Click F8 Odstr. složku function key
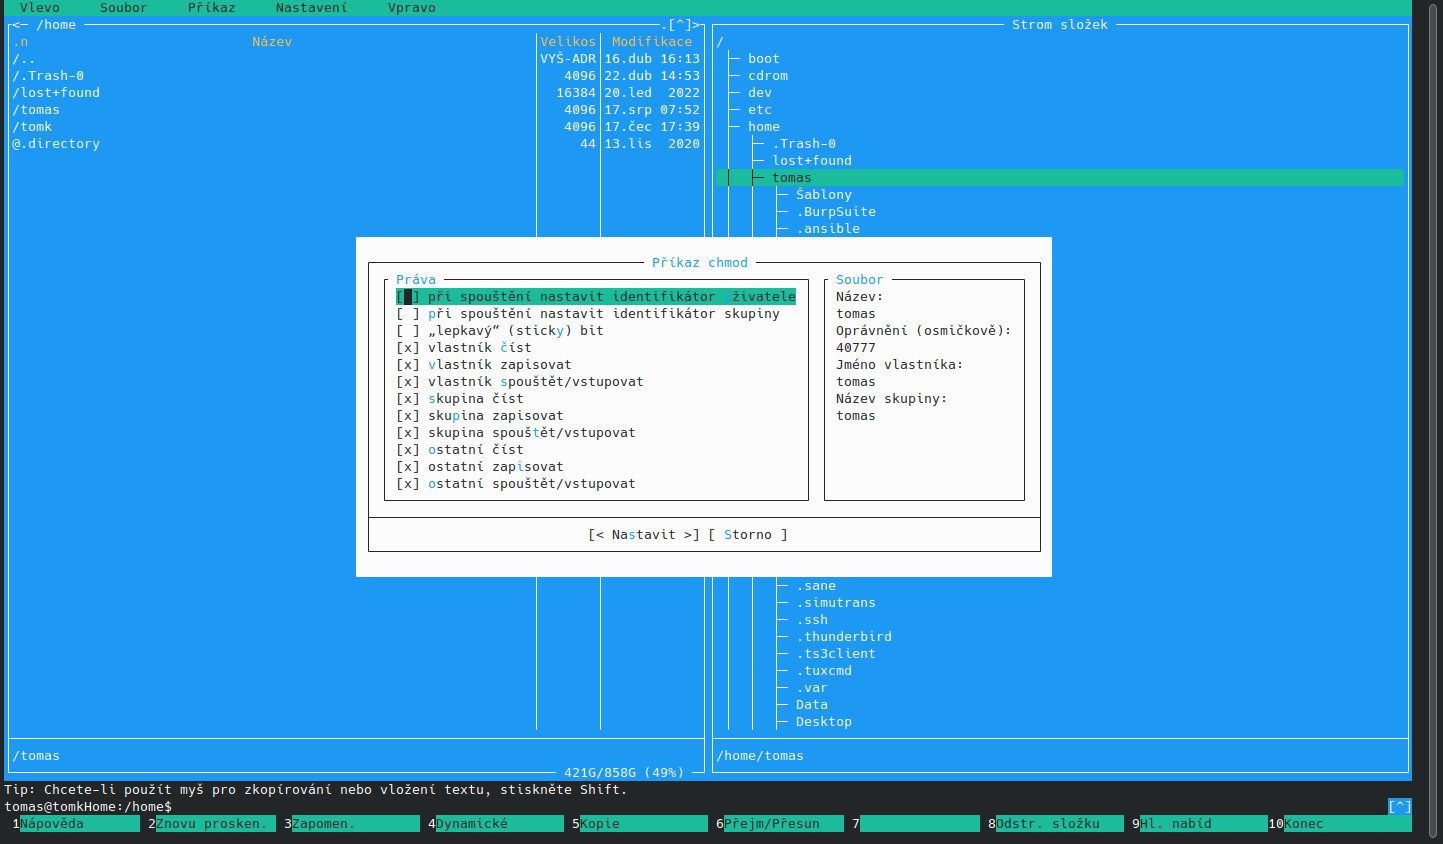Screen dimensions: 1443x844 1056,824
